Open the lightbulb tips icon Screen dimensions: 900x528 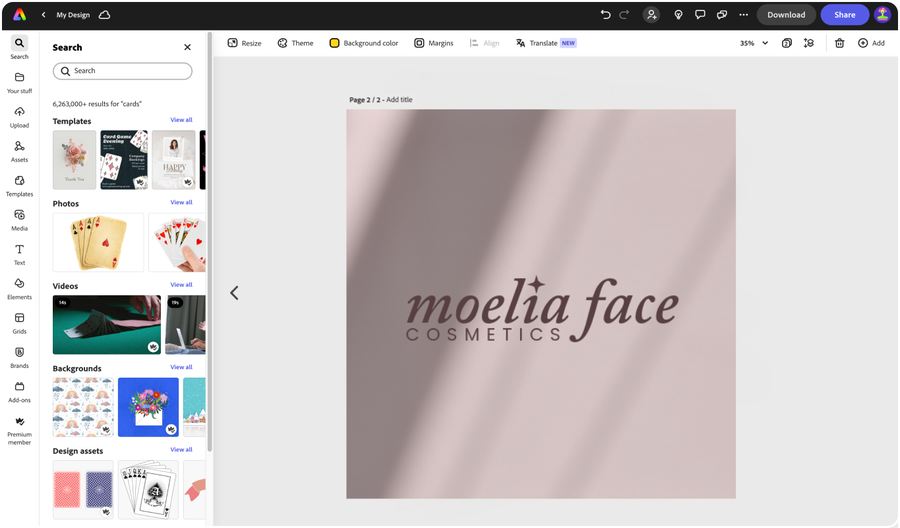tap(678, 15)
